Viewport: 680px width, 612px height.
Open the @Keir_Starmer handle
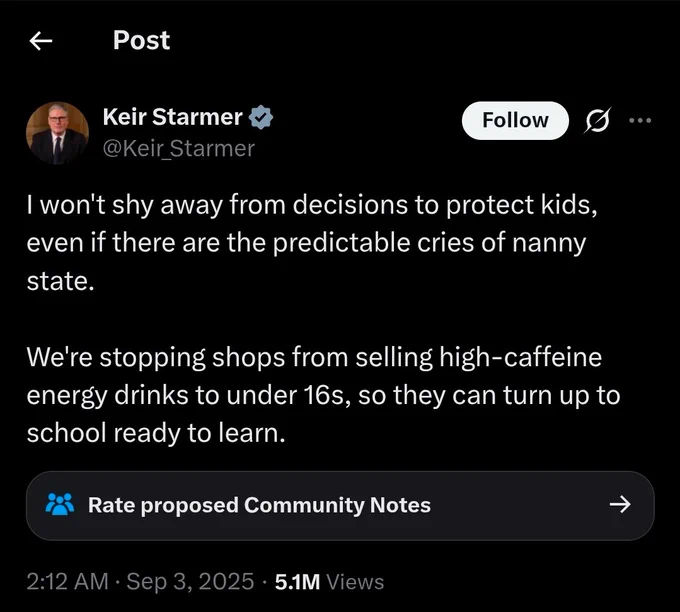[x=179, y=149]
